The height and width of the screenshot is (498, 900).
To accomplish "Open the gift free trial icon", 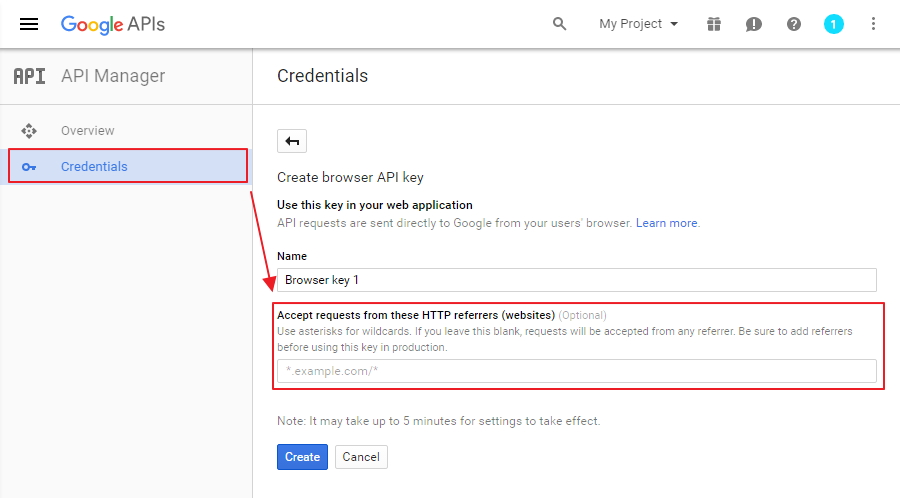I will 713,24.
